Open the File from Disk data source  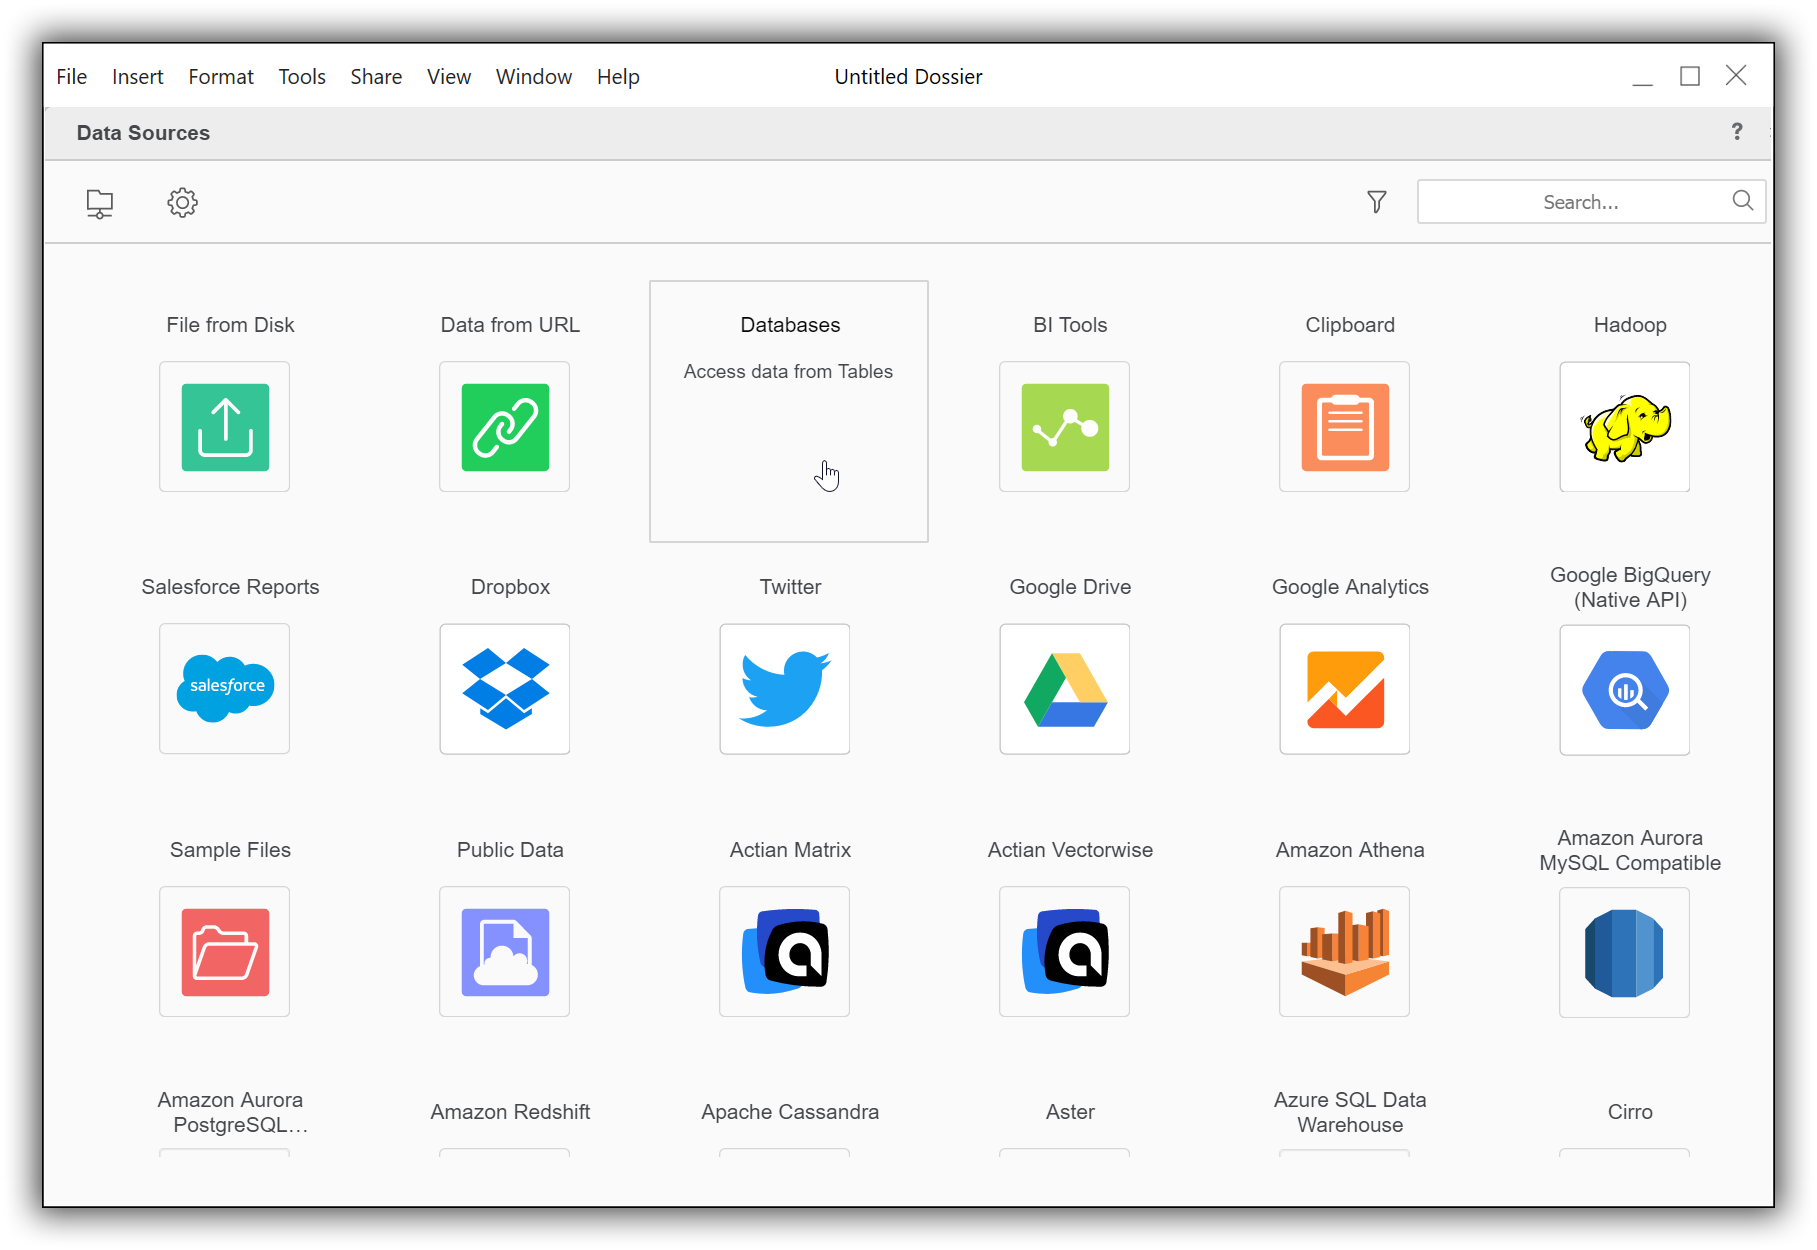[224, 427]
